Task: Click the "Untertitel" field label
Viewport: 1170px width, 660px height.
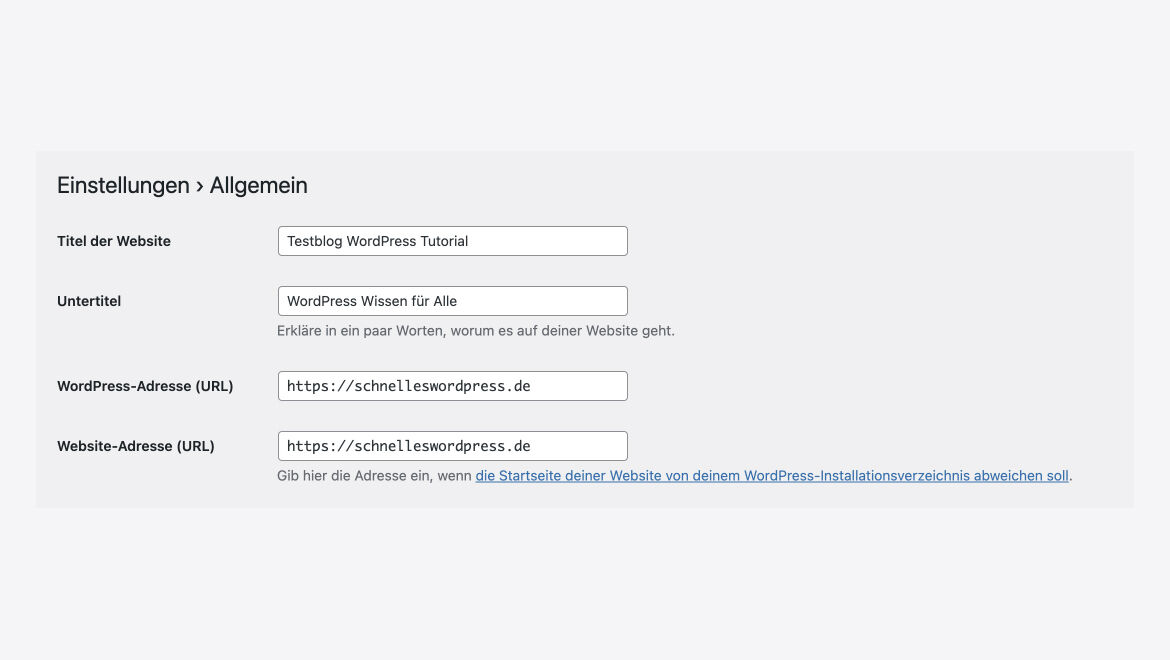Action: tap(89, 301)
